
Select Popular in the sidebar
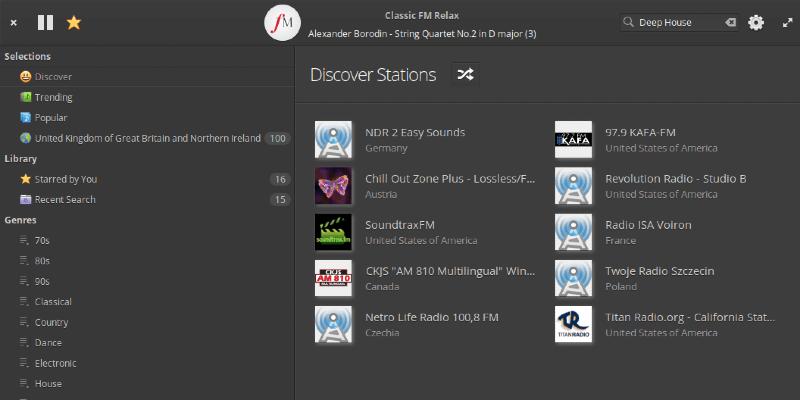point(51,117)
